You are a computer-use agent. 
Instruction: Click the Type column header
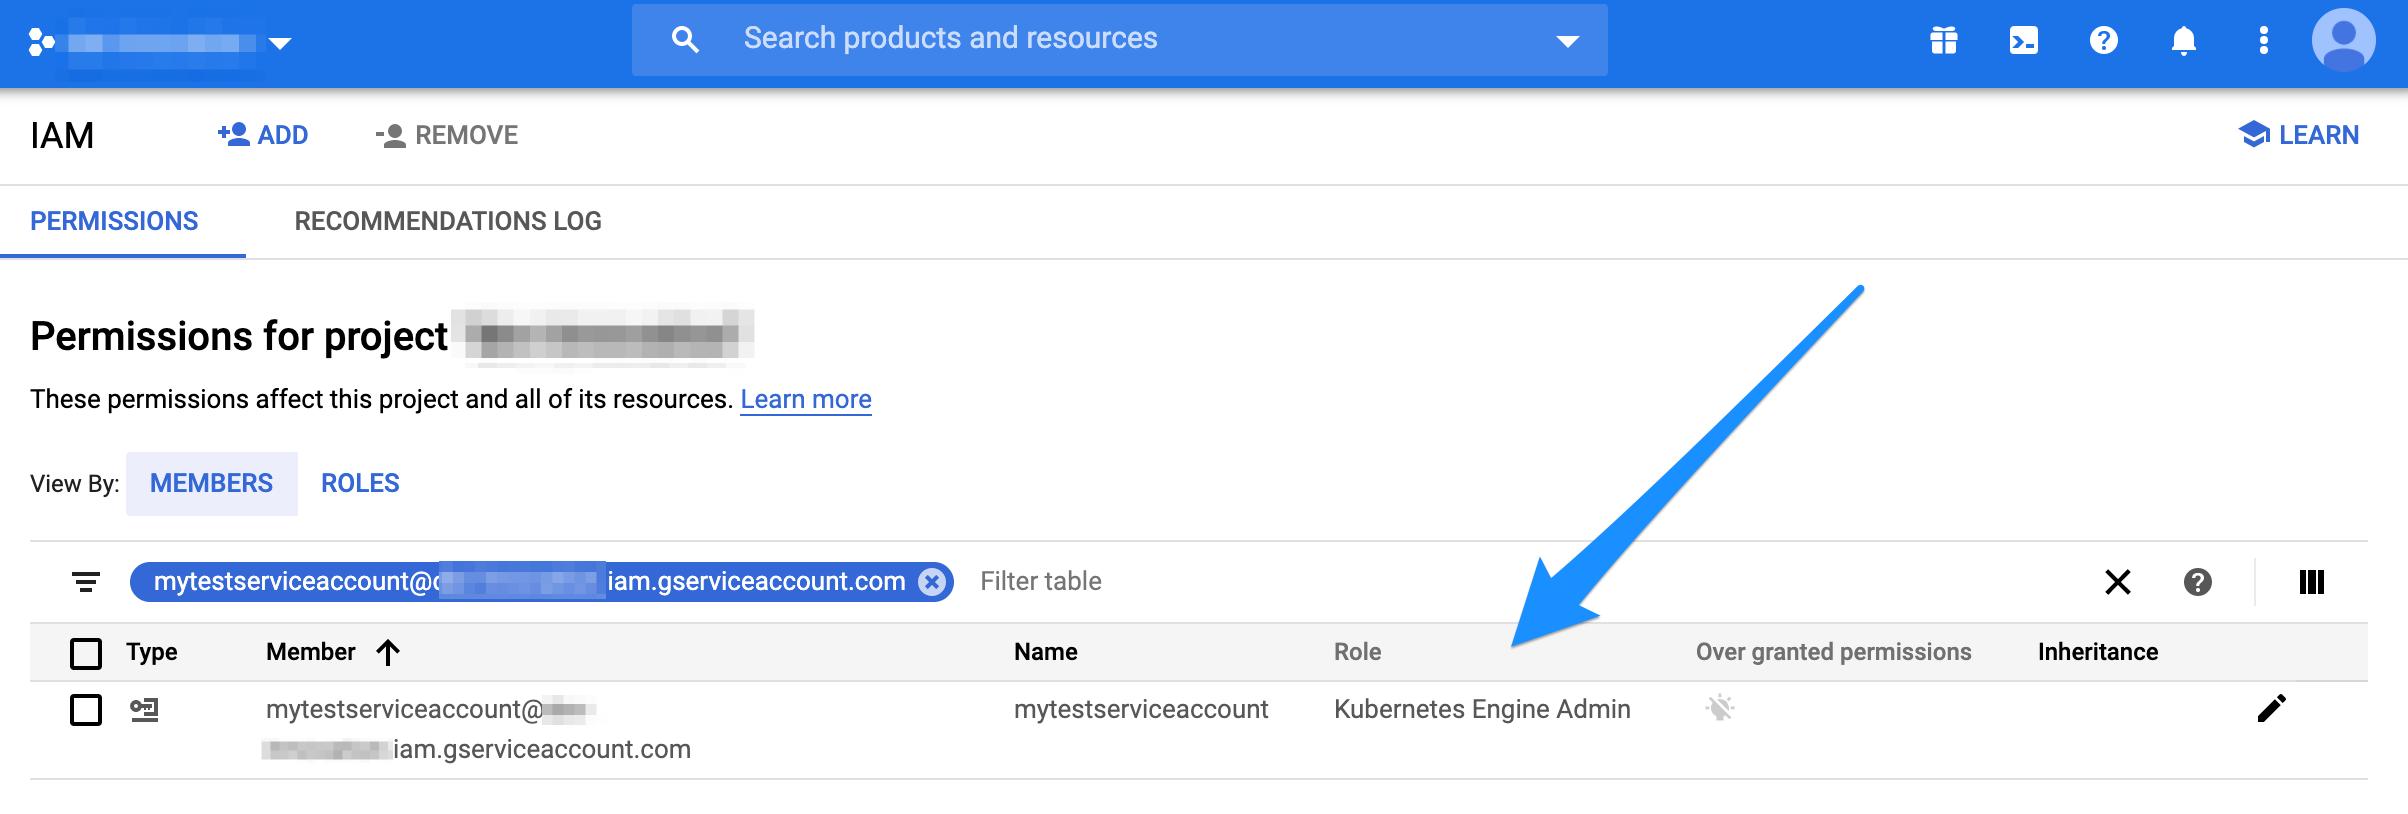(152, 652)
